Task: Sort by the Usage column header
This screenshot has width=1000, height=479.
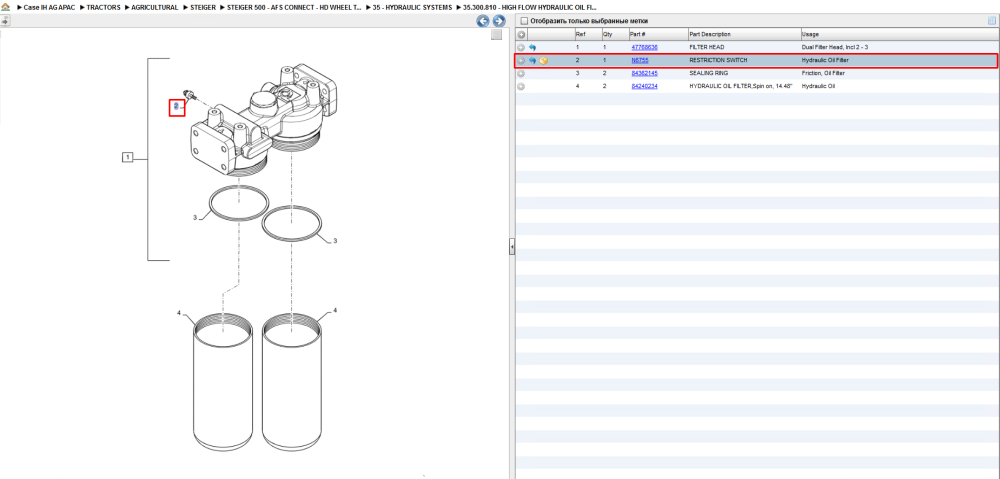Action: coord(899,34)
